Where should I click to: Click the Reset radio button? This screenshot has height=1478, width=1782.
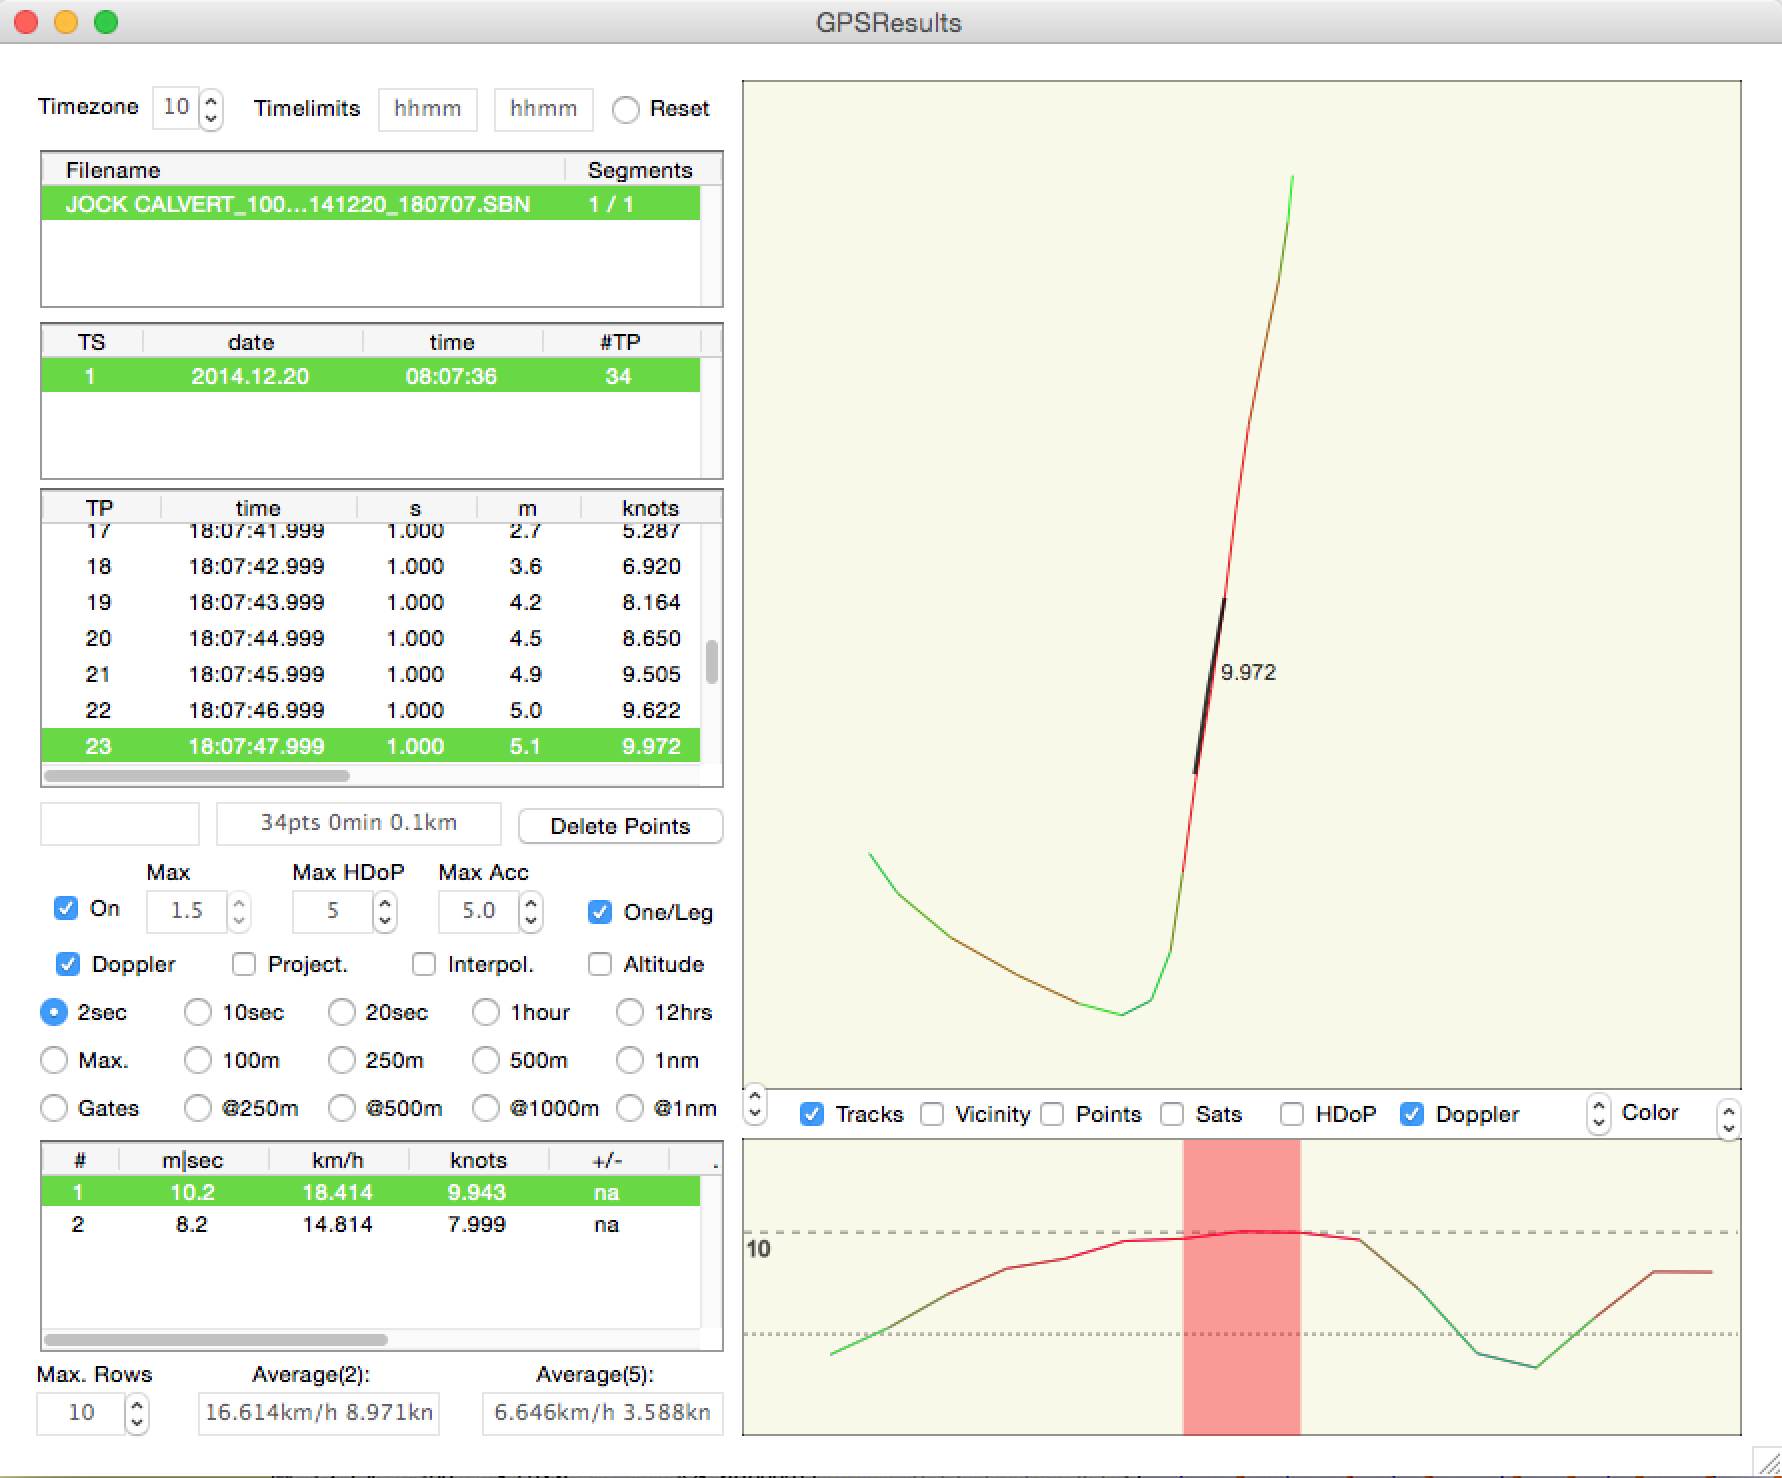point(626,109)
